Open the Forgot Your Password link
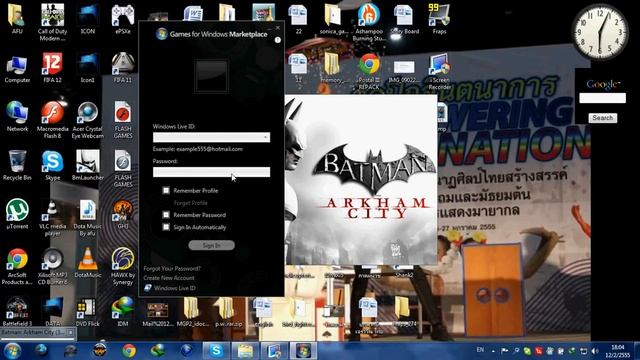640x360 pixels. pyautogui.click(x=172, y=269)
